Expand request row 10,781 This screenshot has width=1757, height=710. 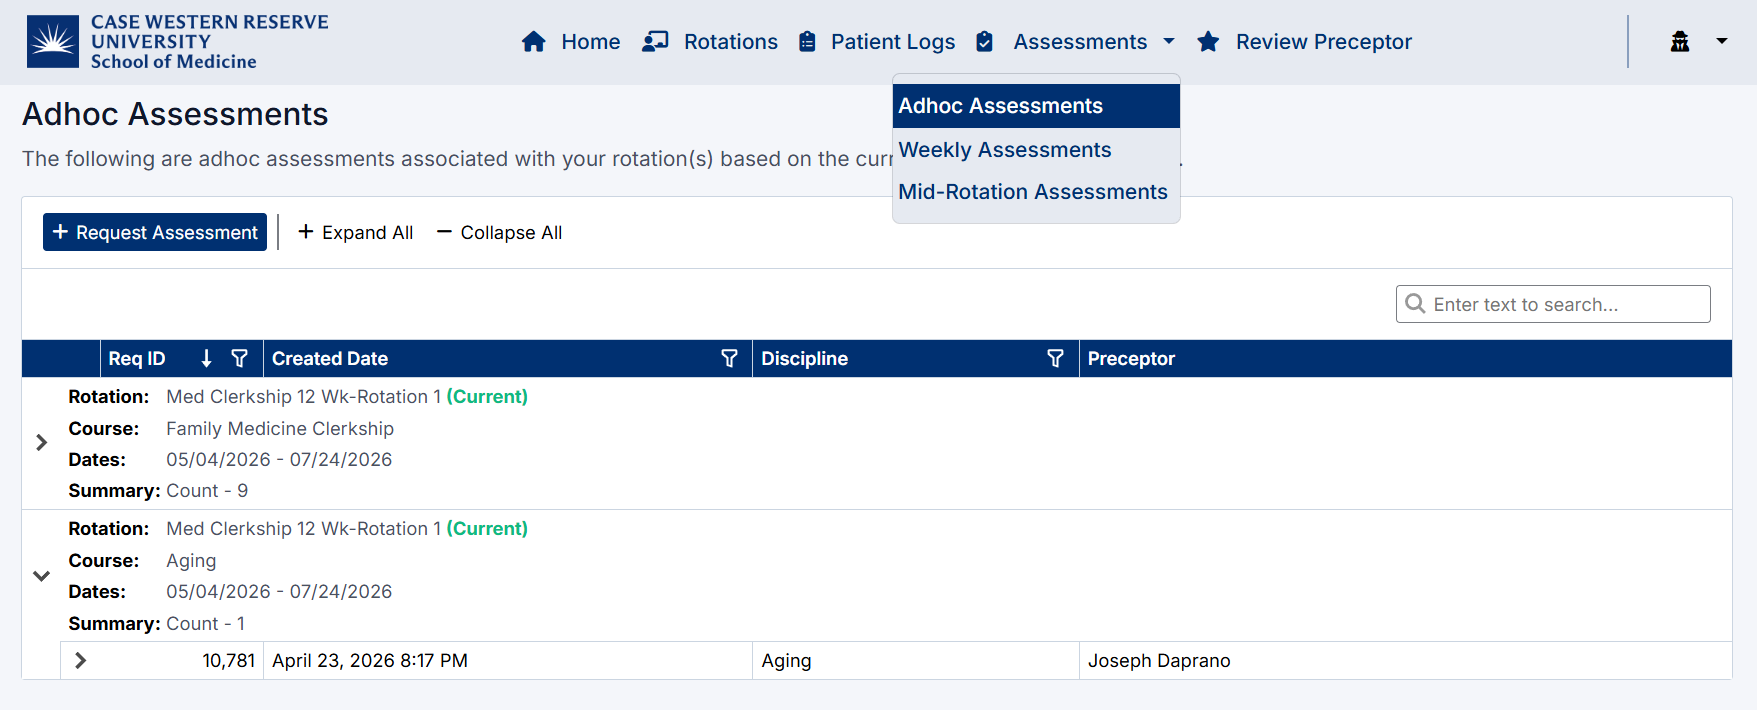[81, 661]
